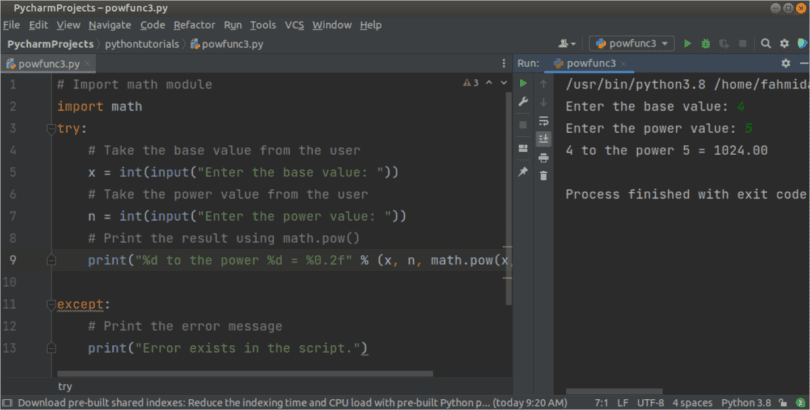The height and width of the screenshot is (410, 810).
Task: Click gutter line number 9
Action: tap(13, 260)
